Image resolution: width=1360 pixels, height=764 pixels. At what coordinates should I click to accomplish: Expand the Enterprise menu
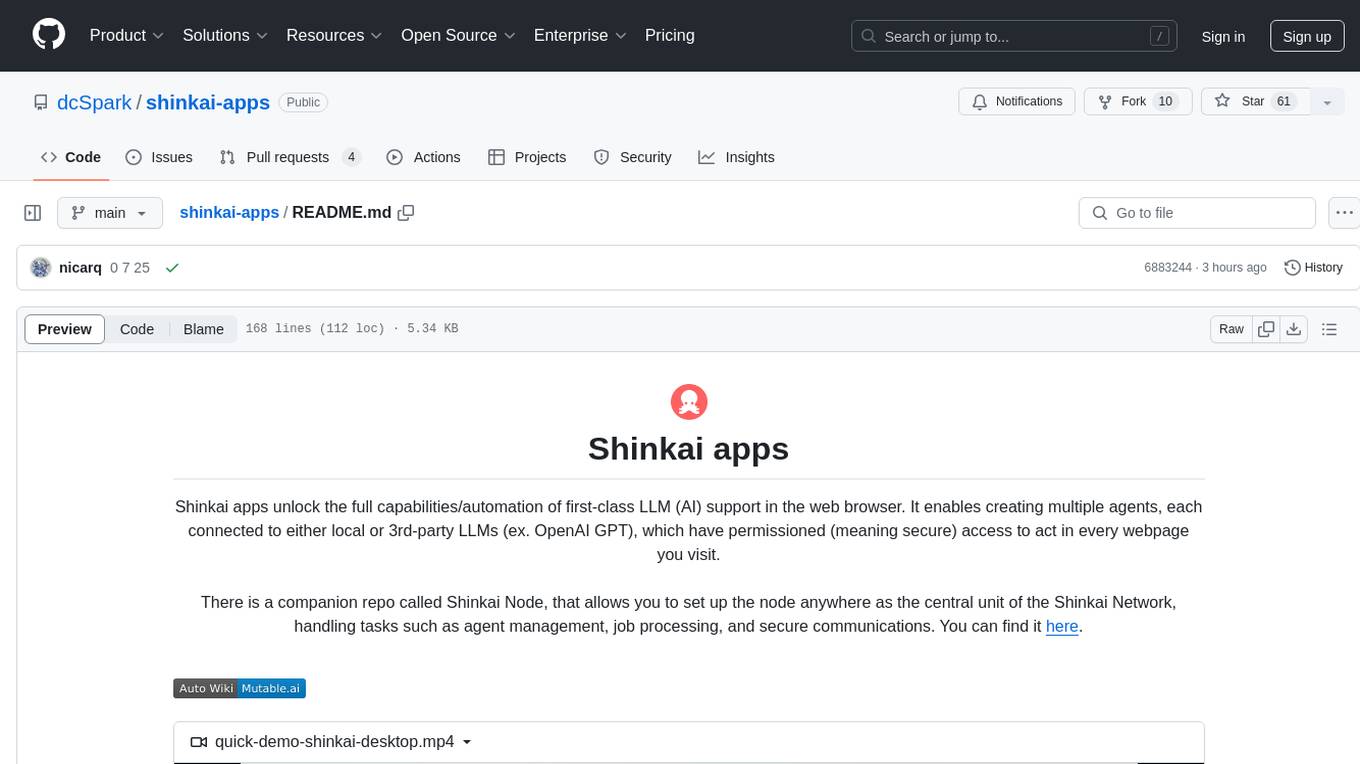(x=580, y=35)
